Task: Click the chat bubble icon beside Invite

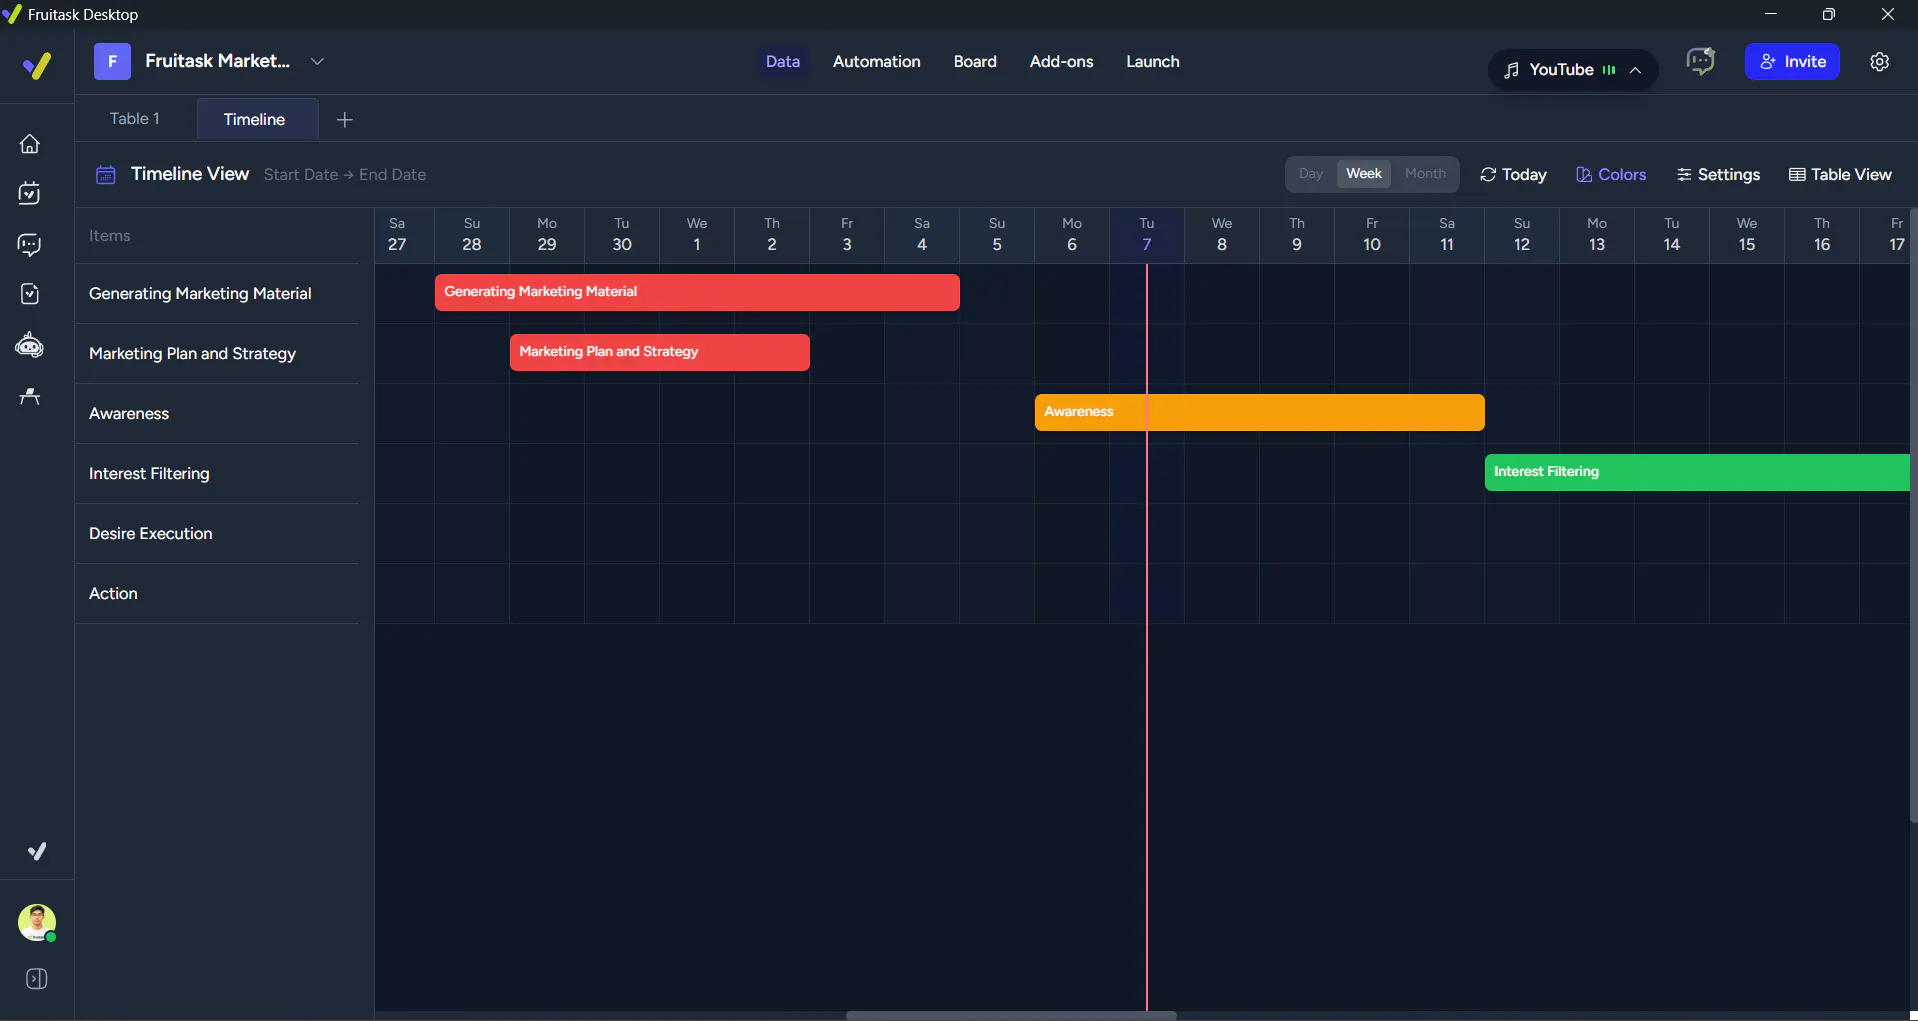Action: tap(1700, 62)
